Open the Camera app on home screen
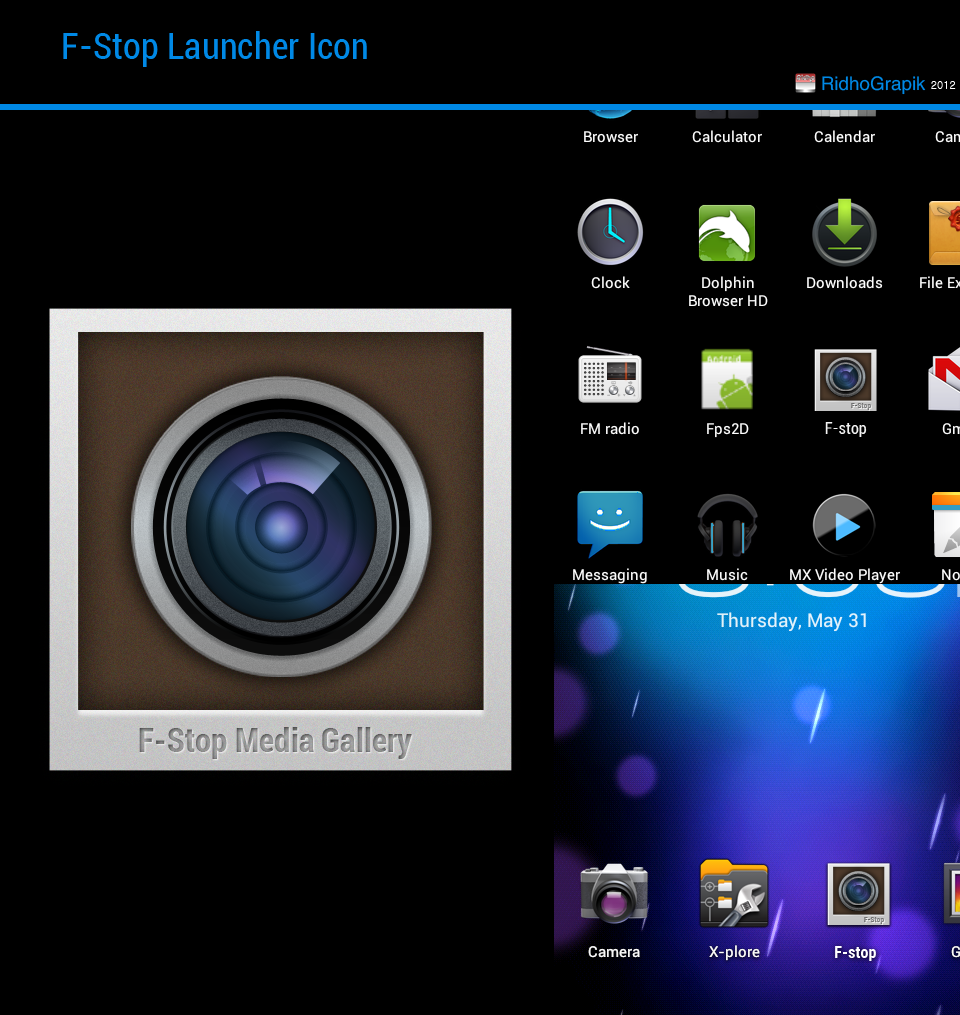The height and width of the screenshot is (1015, 960). coord(614,894)
